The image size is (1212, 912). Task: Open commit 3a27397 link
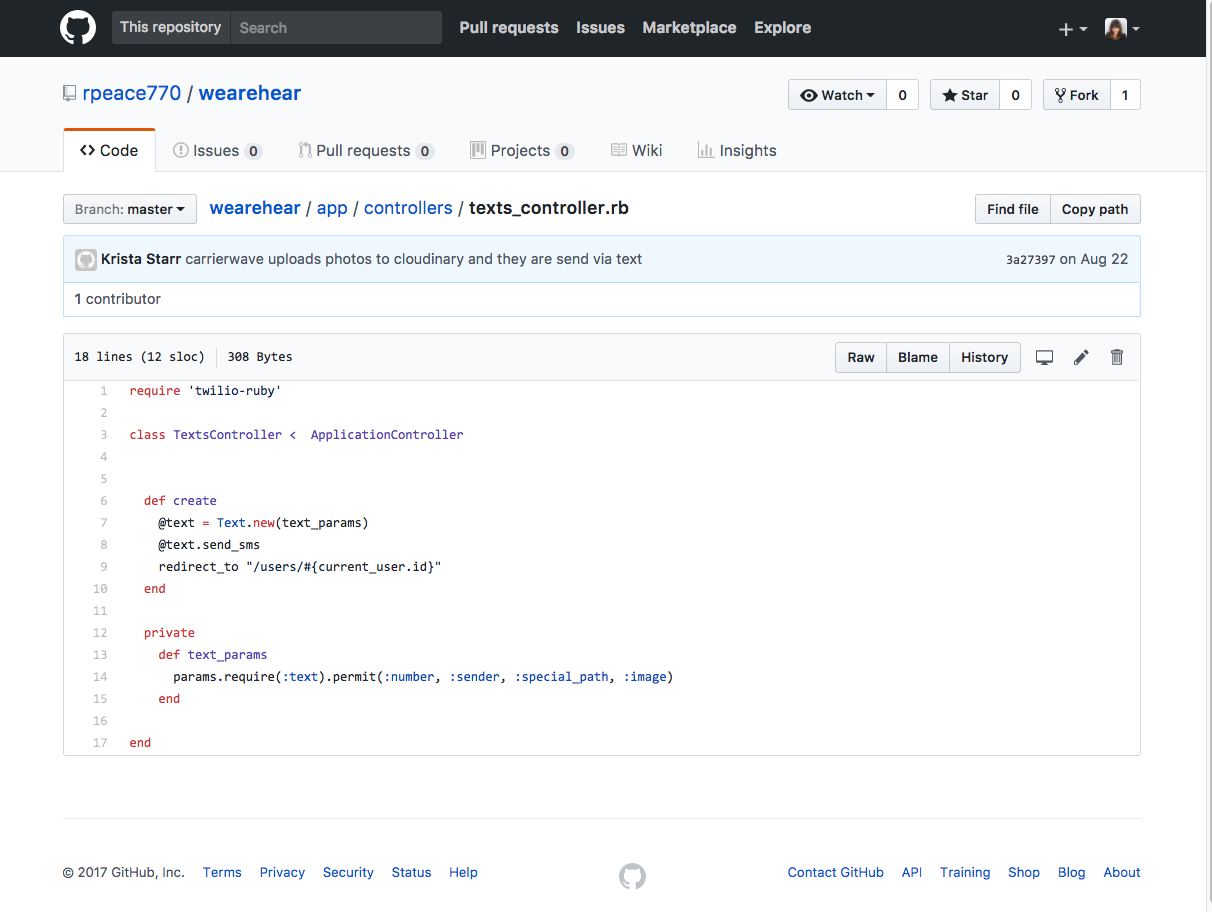pos(1030,260)
